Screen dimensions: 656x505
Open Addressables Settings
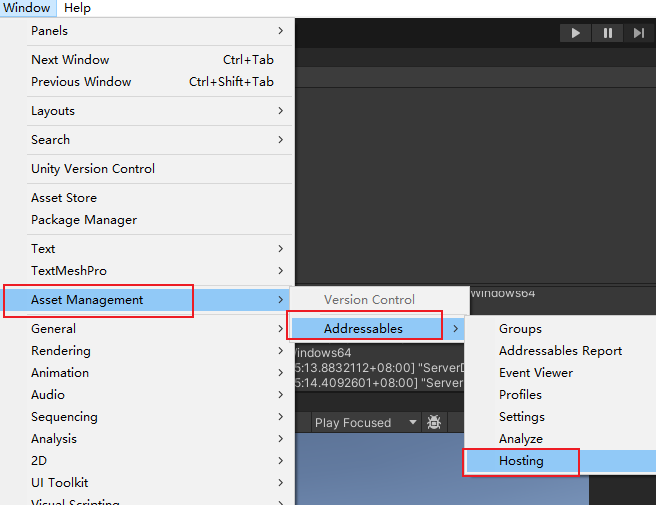(x=561, y=417)
